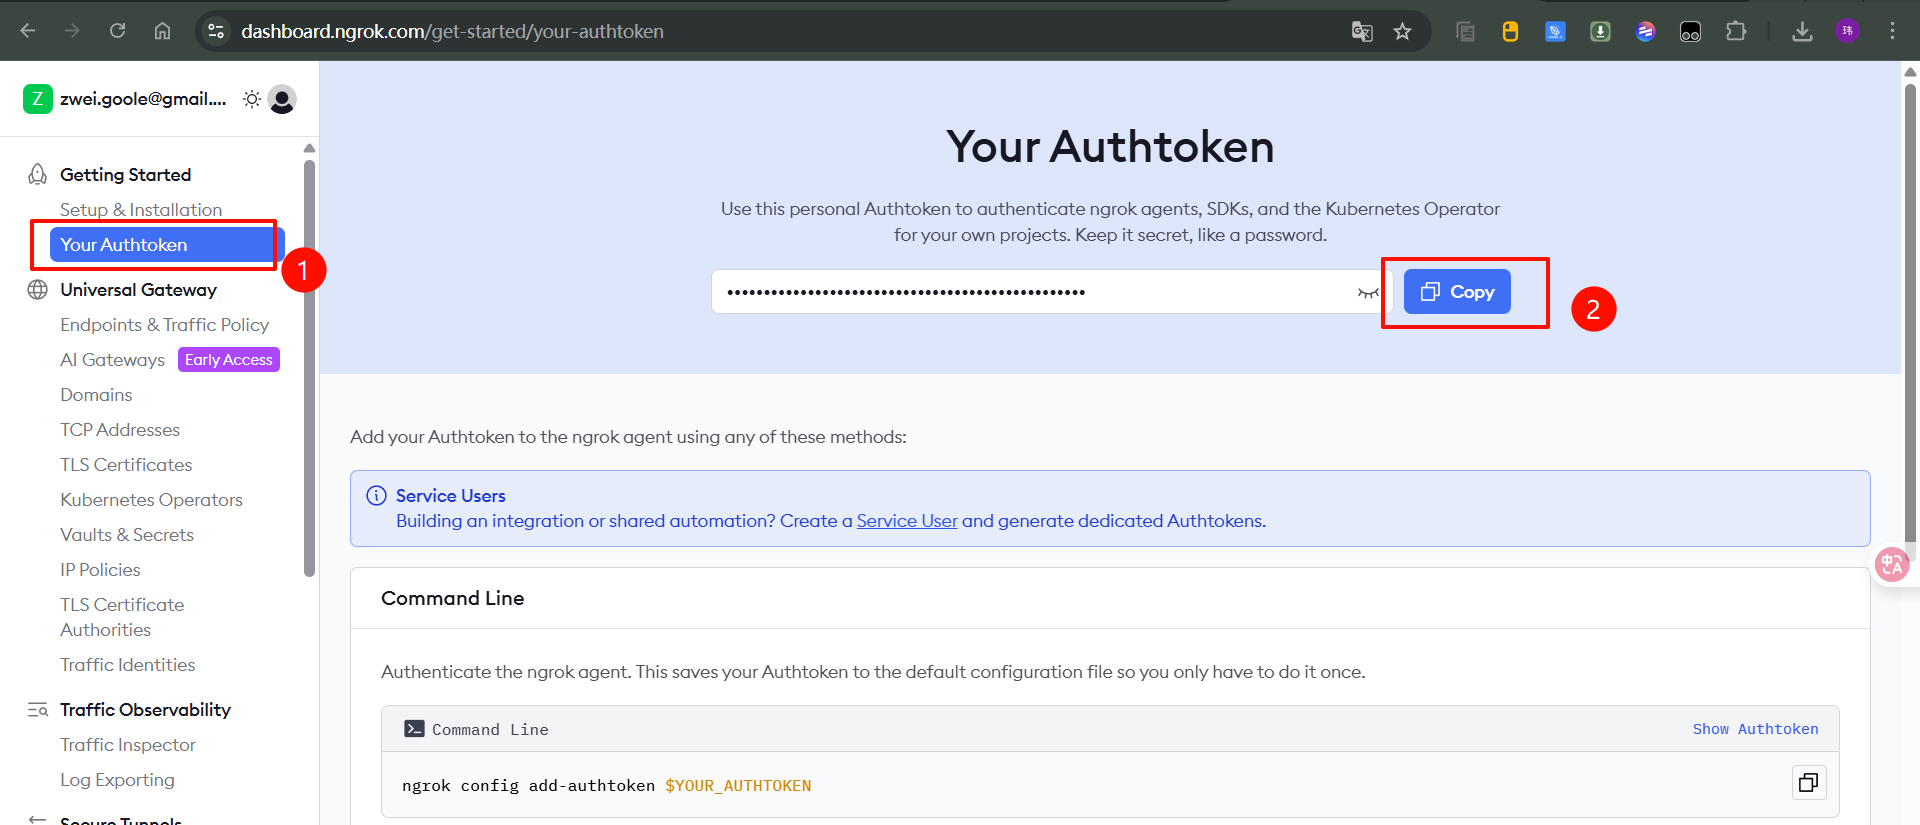
Task: Reveal the hidden Authtoken with eye icon
Action: [1367, 292]
